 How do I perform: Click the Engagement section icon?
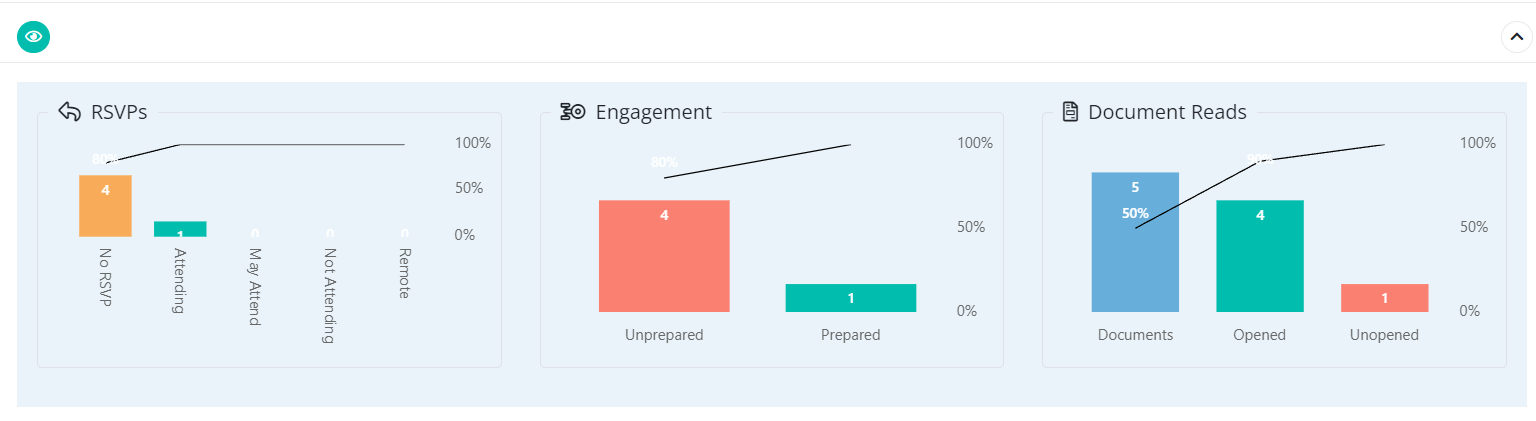click(x=573, y=112)
